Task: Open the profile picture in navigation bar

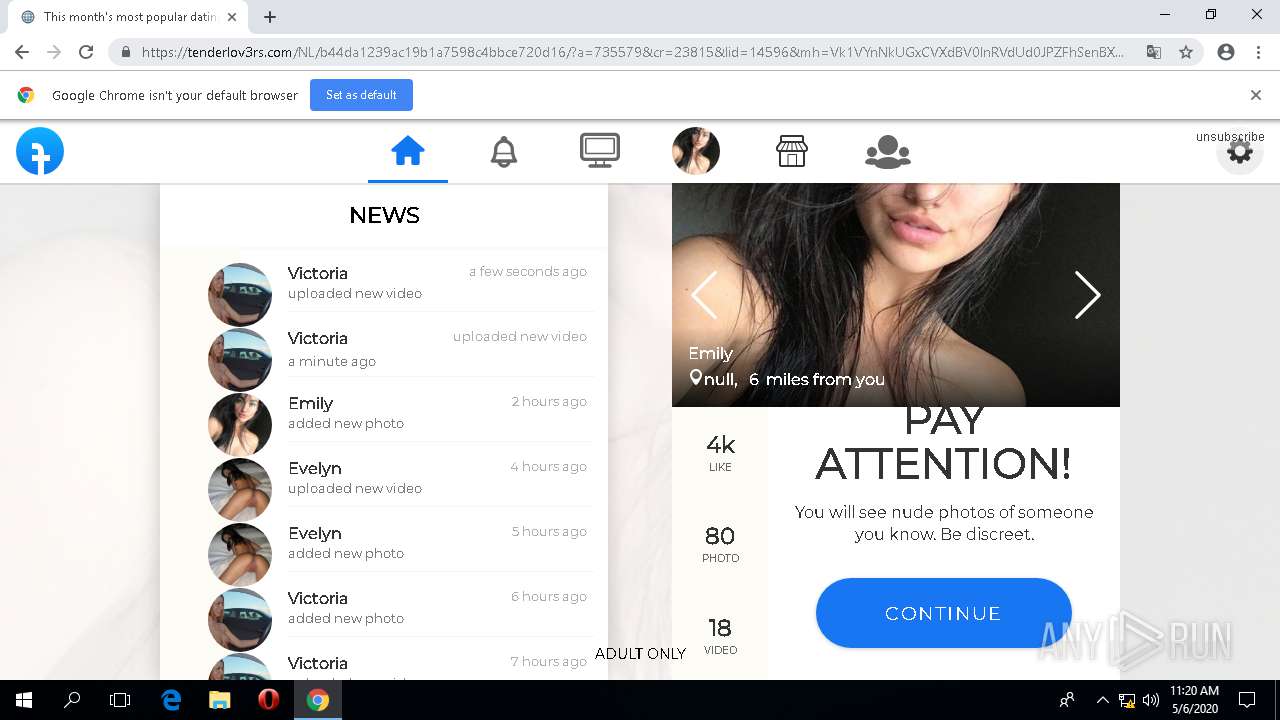Action: [x=696, y=151]
